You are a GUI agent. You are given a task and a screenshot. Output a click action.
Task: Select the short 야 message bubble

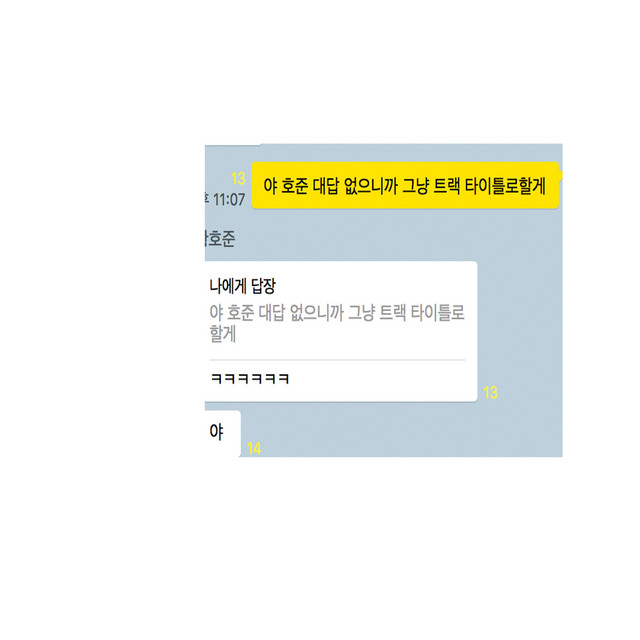tap(222, 433)
